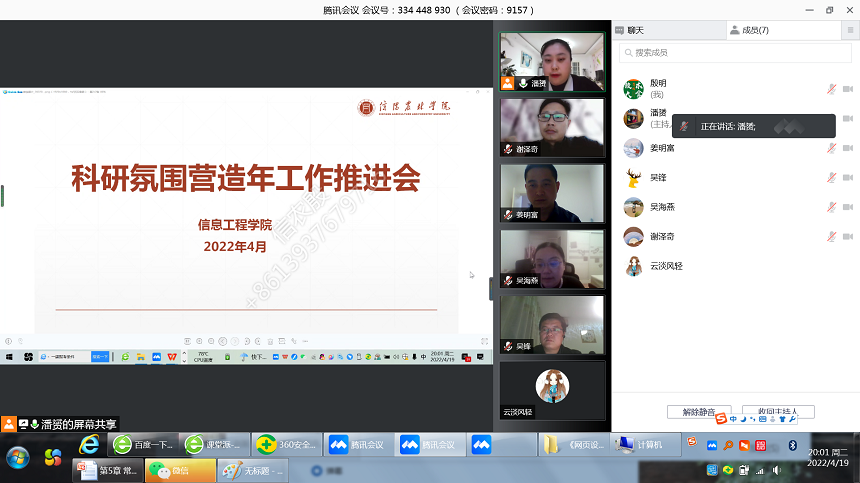The width and height of the screenshot is (860, 483).
Task: Open the 微信 WeChat taskbar item
Action: (x=179, y=470)
